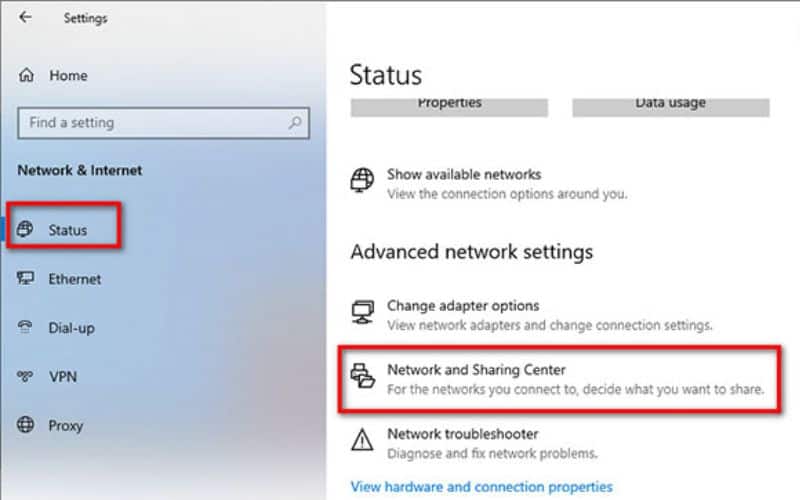Click the Ethernet monitor icon

click(26, 278)
